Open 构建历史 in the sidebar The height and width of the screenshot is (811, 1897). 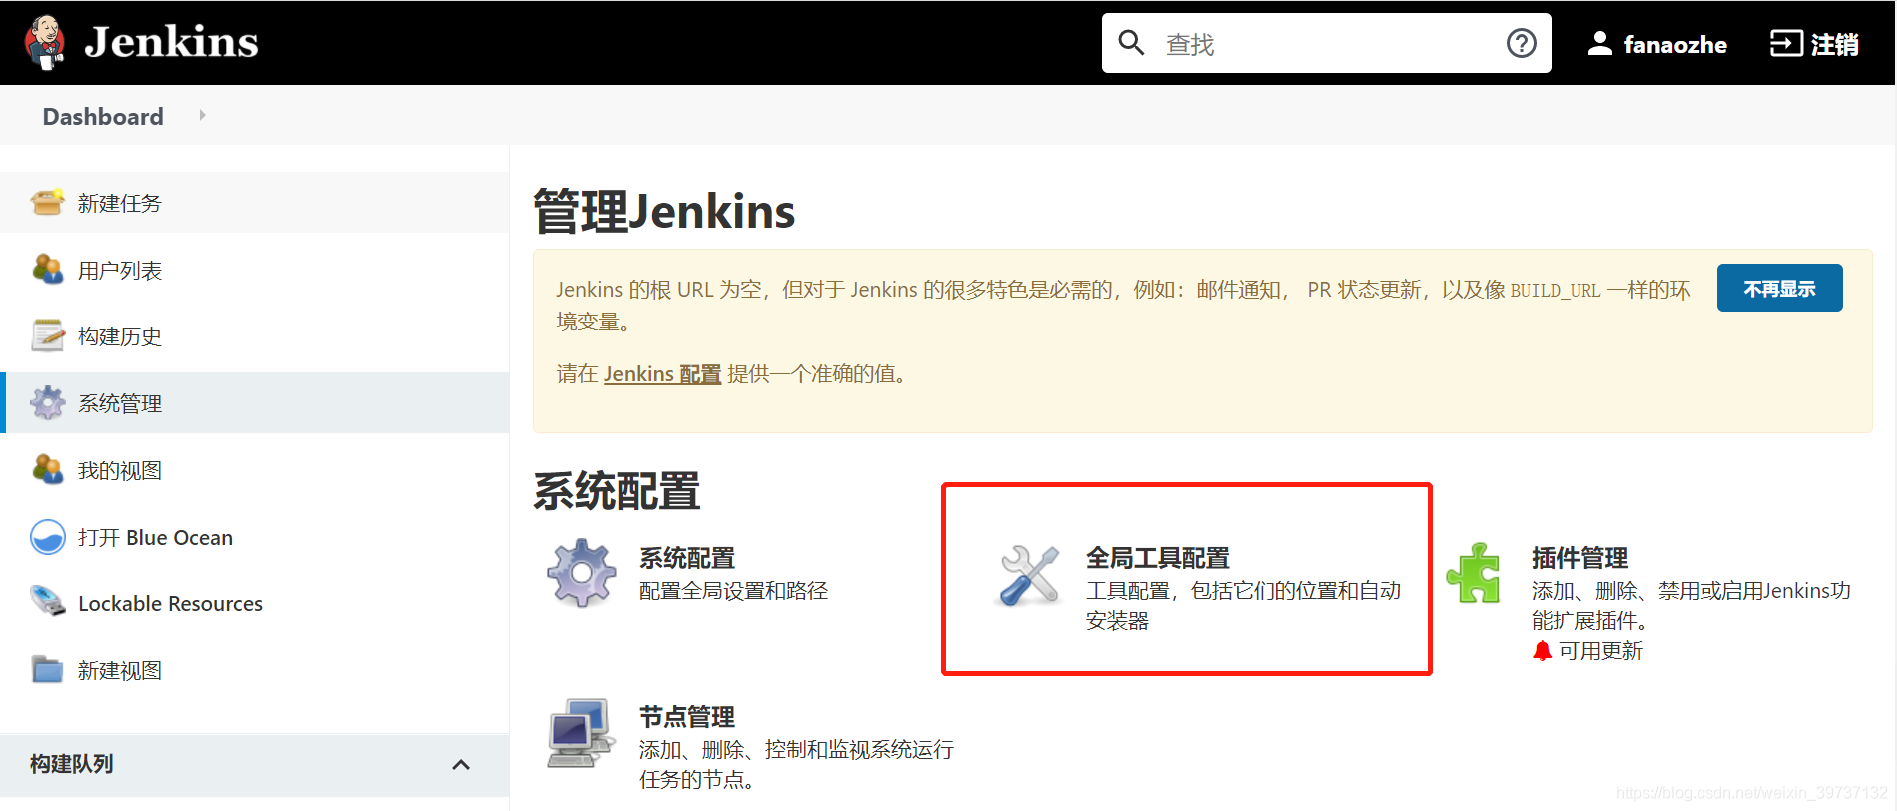pos(120,336)
